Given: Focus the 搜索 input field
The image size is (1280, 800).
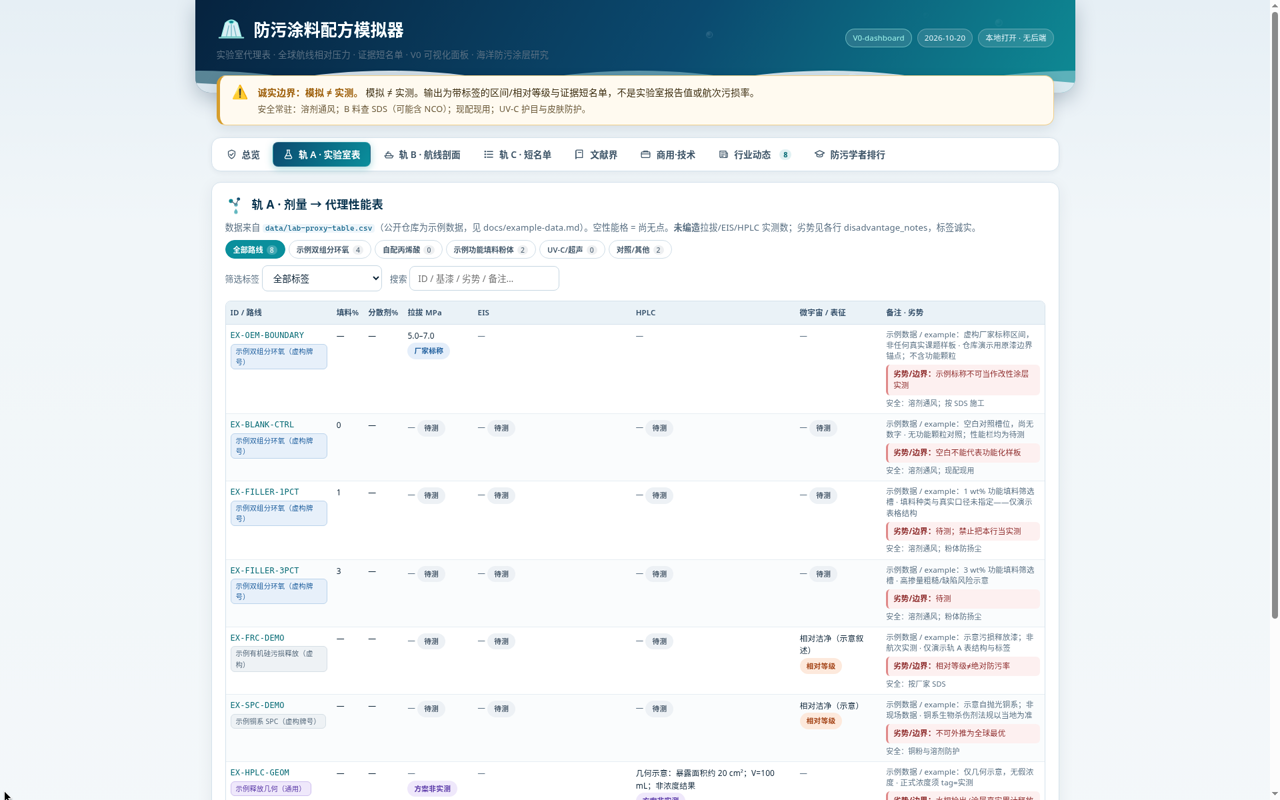Looking at the screenshot, I should (x=484, y=278).
